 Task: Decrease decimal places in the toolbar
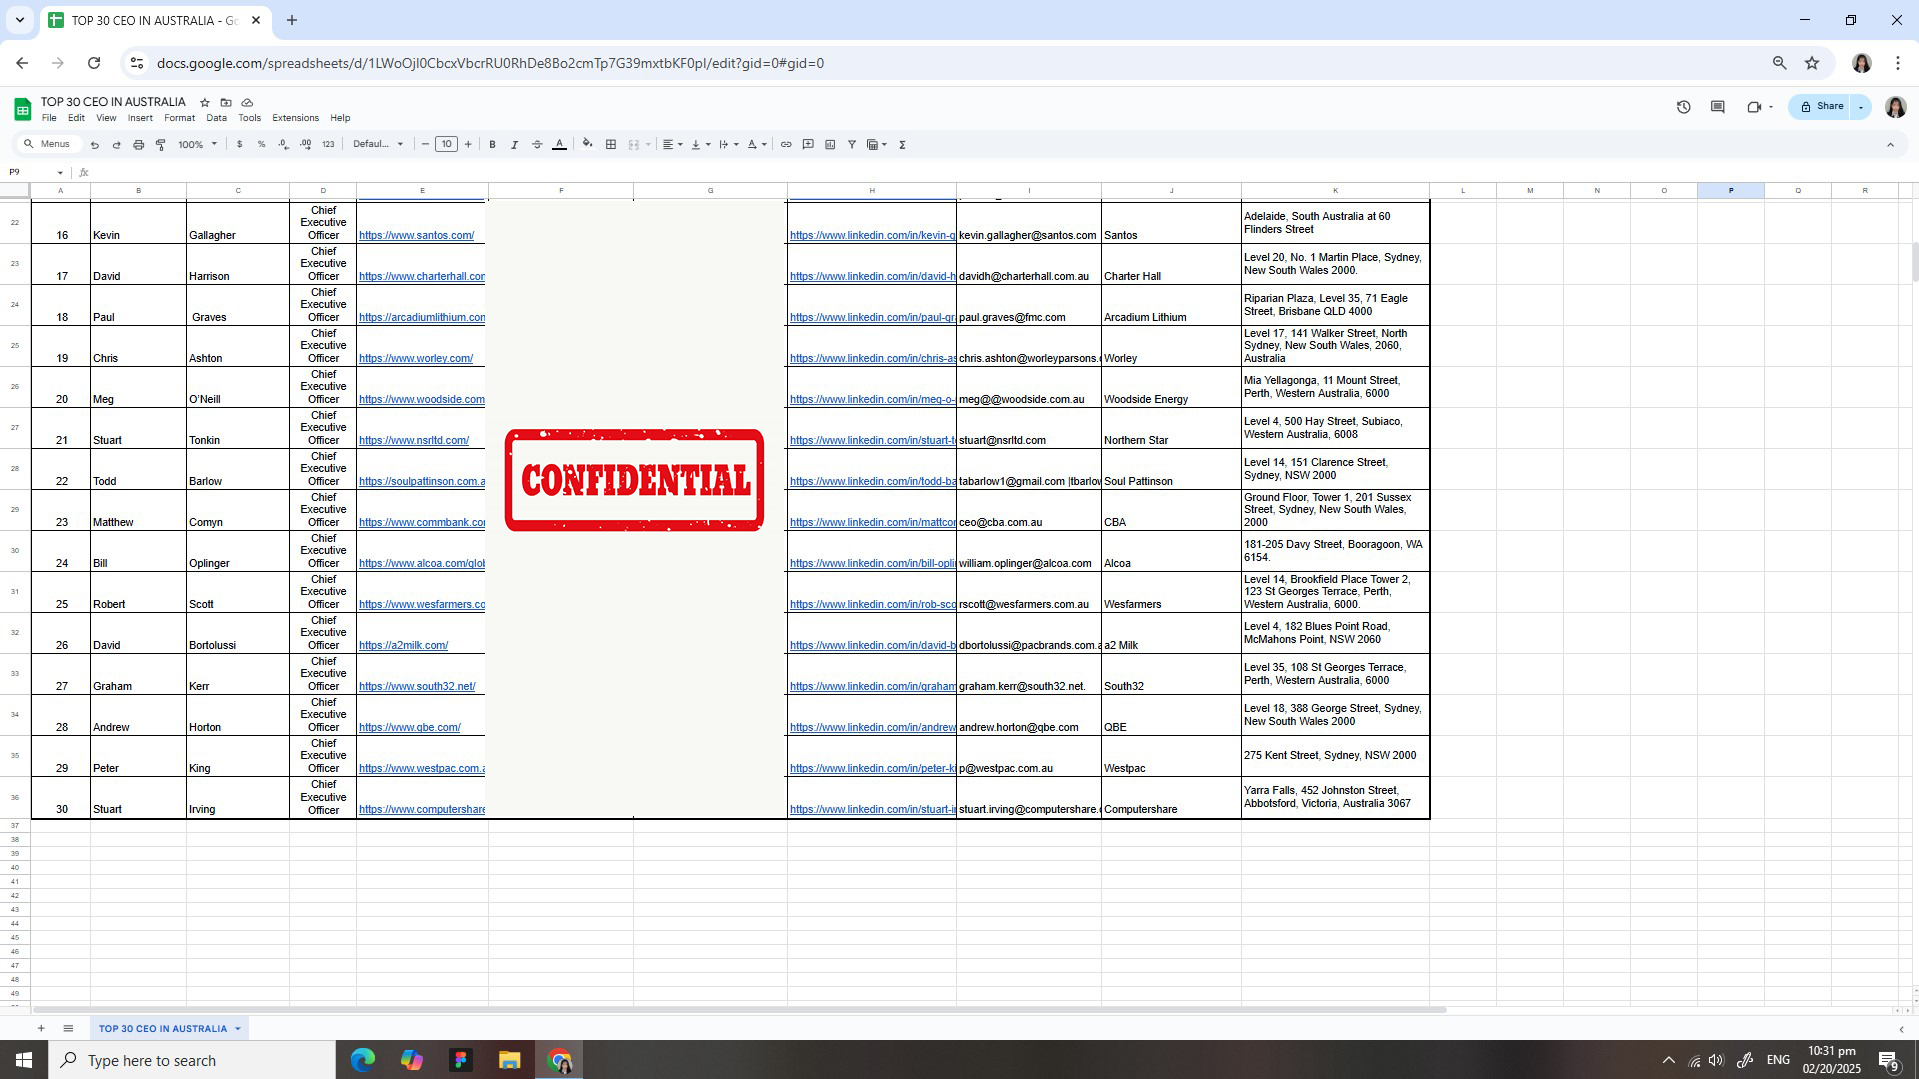[x=283, y=145]
